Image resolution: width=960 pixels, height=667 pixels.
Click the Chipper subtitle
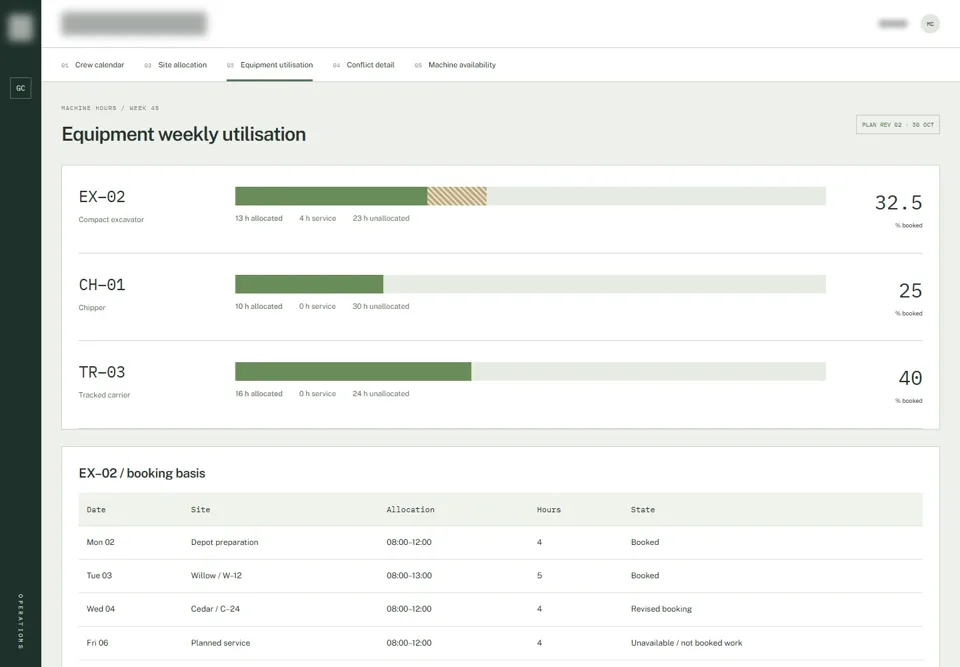click(92, 307)
